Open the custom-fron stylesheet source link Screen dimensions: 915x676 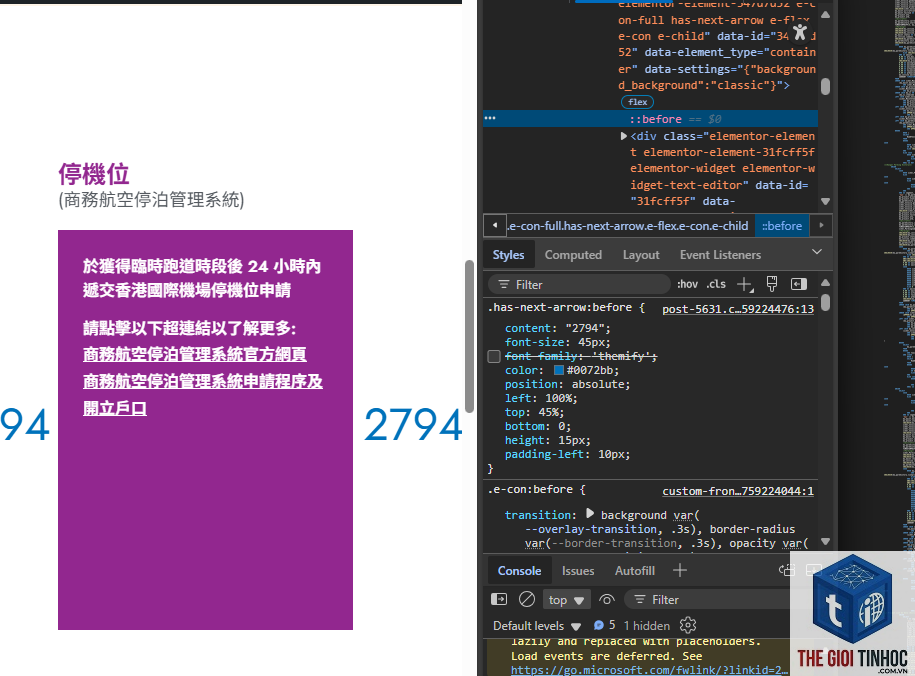point(738,492)
